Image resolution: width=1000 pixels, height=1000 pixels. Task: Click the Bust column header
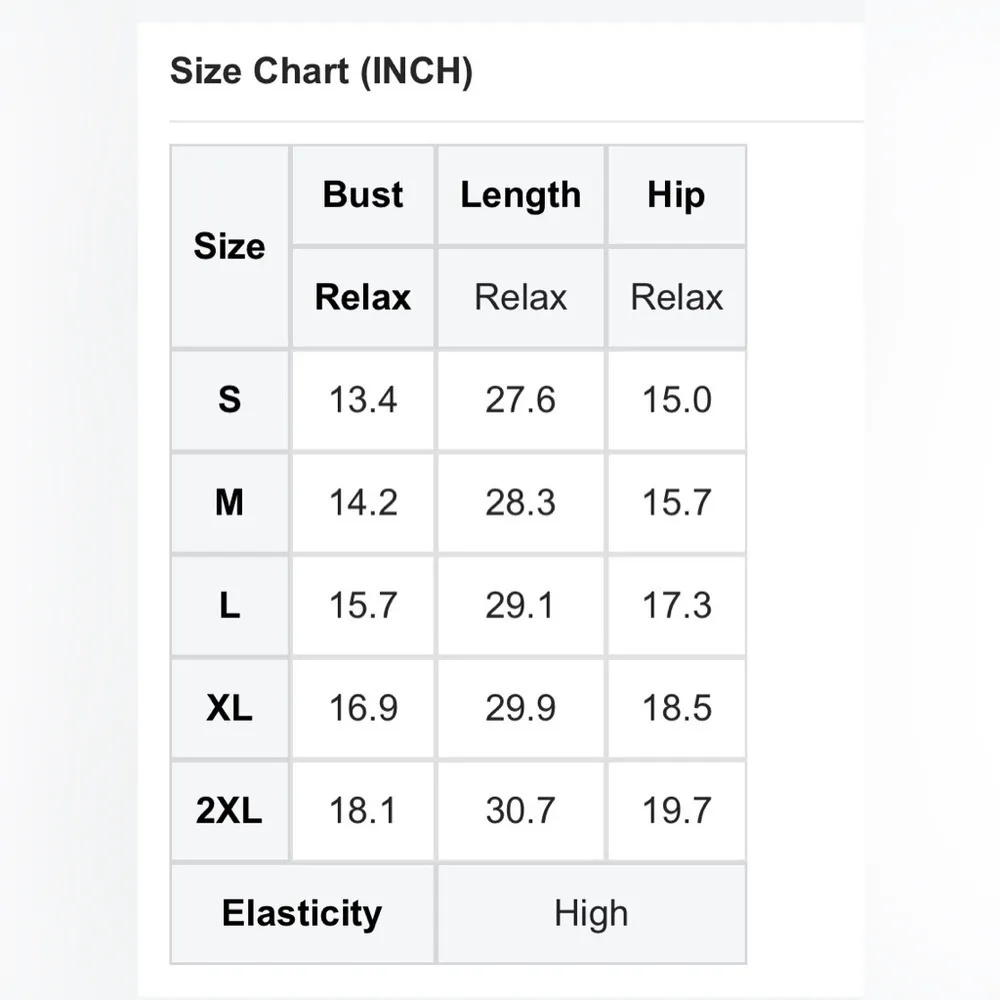tap(363, 195)
